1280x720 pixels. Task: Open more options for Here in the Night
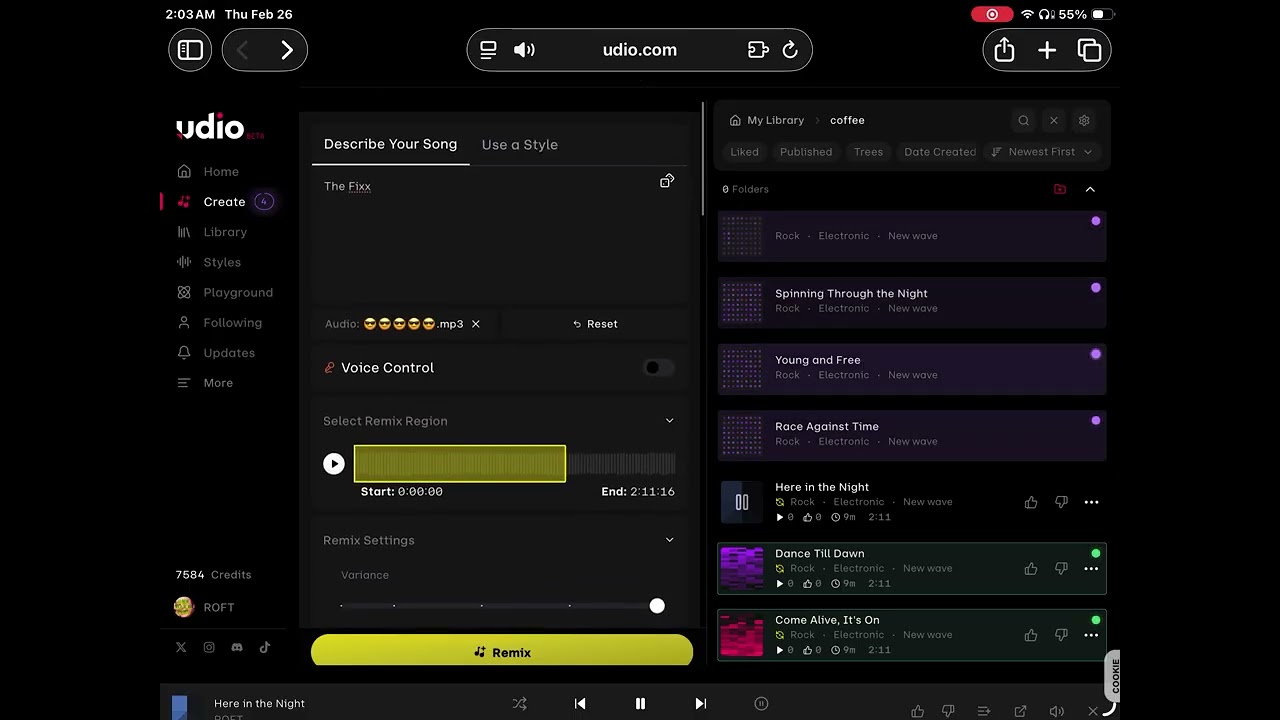coord(1091,502)
